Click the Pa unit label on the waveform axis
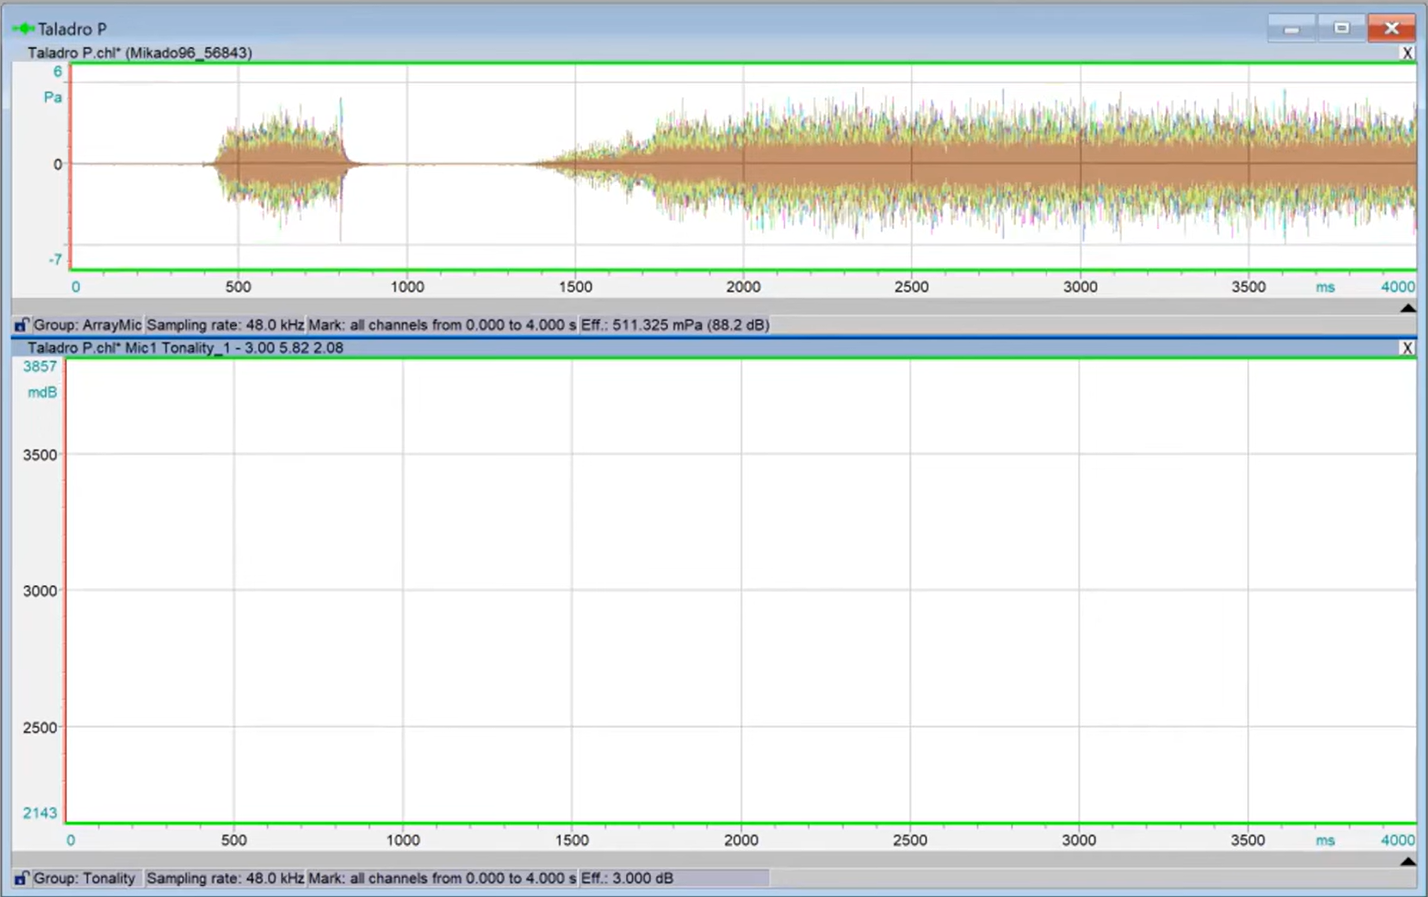This screenshot has height=897, width=1428. (53, 97)
